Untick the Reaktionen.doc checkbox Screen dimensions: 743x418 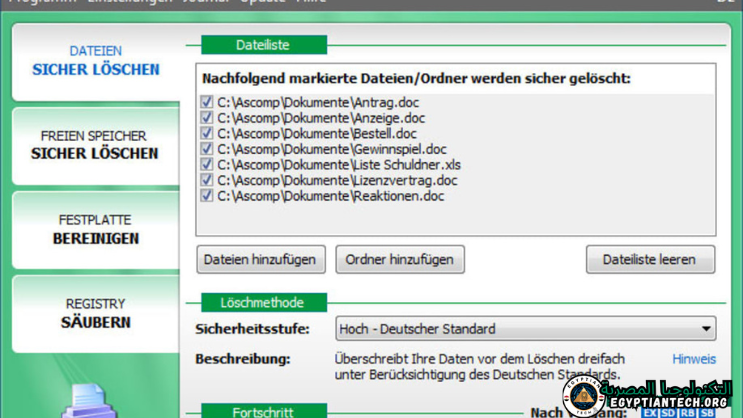[207, 196]
